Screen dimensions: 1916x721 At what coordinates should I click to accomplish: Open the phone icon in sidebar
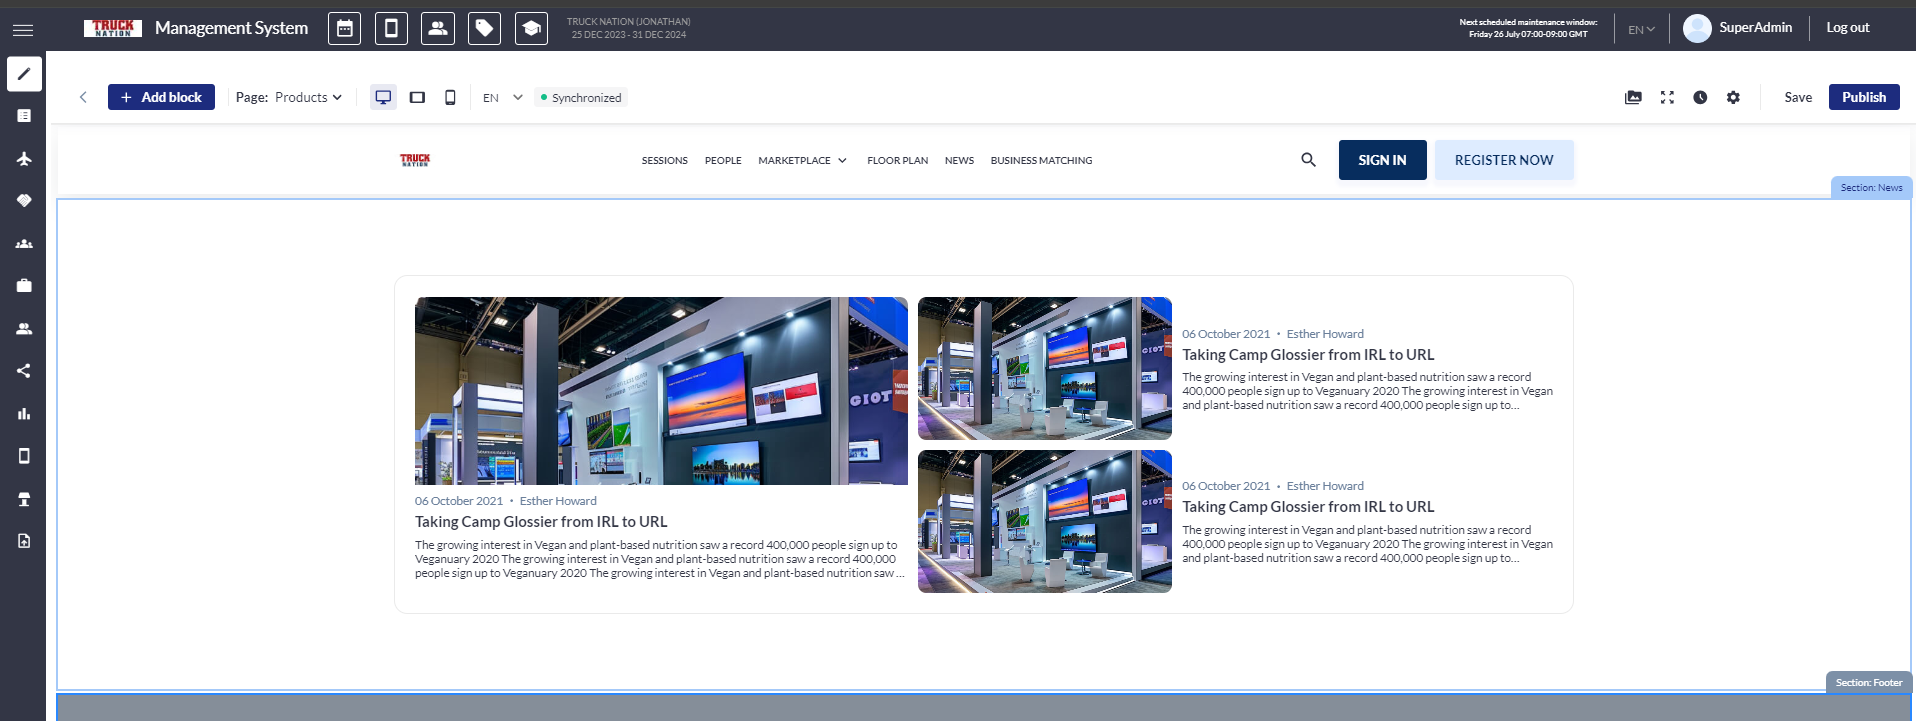pyautogui.click(x=24, y=456)
